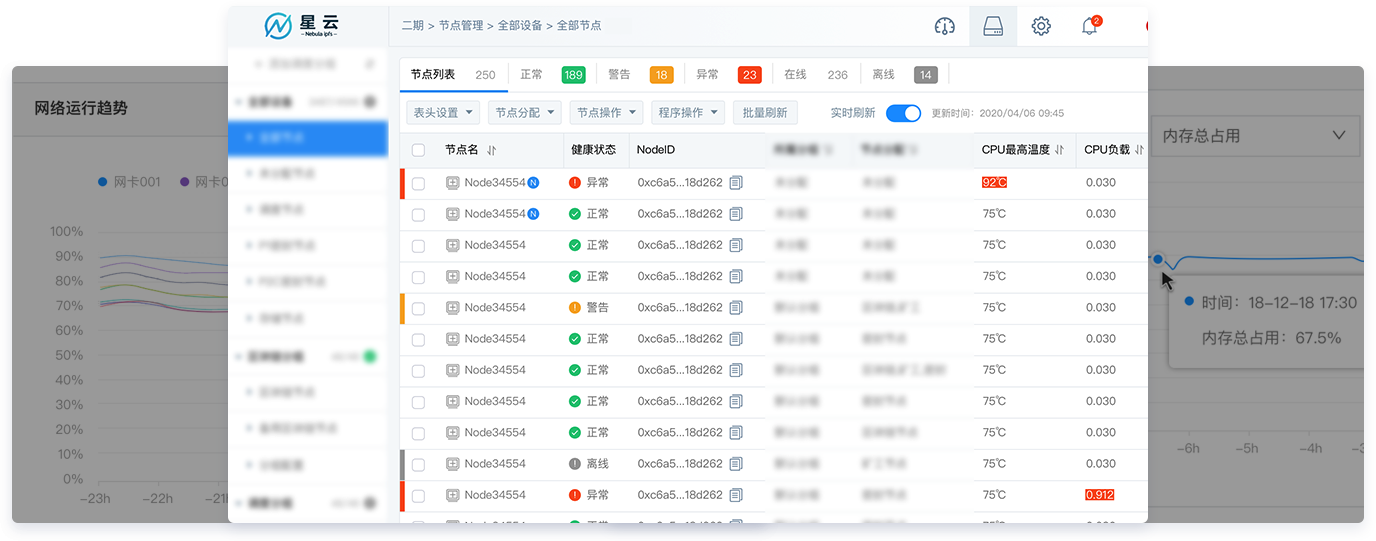Expand the node in the 警告 row
This screenshot has width=1376, height=541.
tap(452, 308)
